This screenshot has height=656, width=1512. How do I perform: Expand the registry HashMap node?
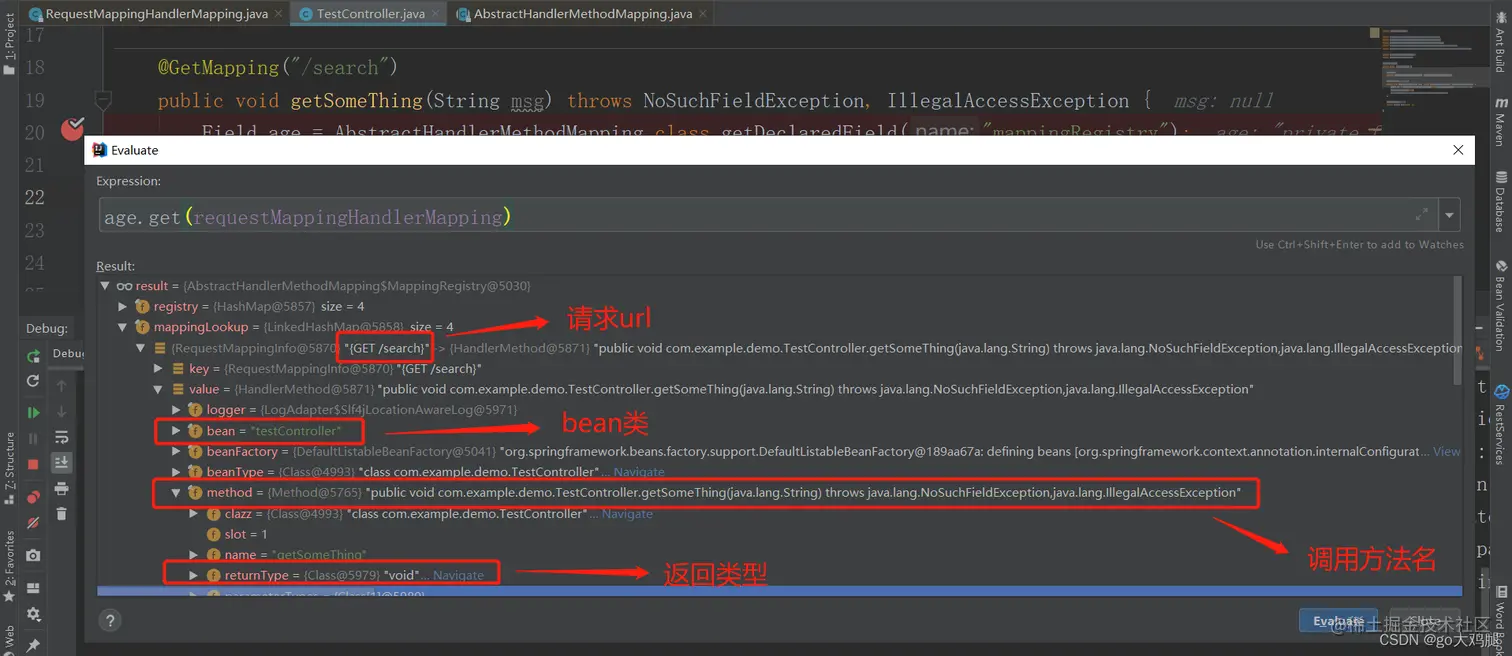pos(123,306)
